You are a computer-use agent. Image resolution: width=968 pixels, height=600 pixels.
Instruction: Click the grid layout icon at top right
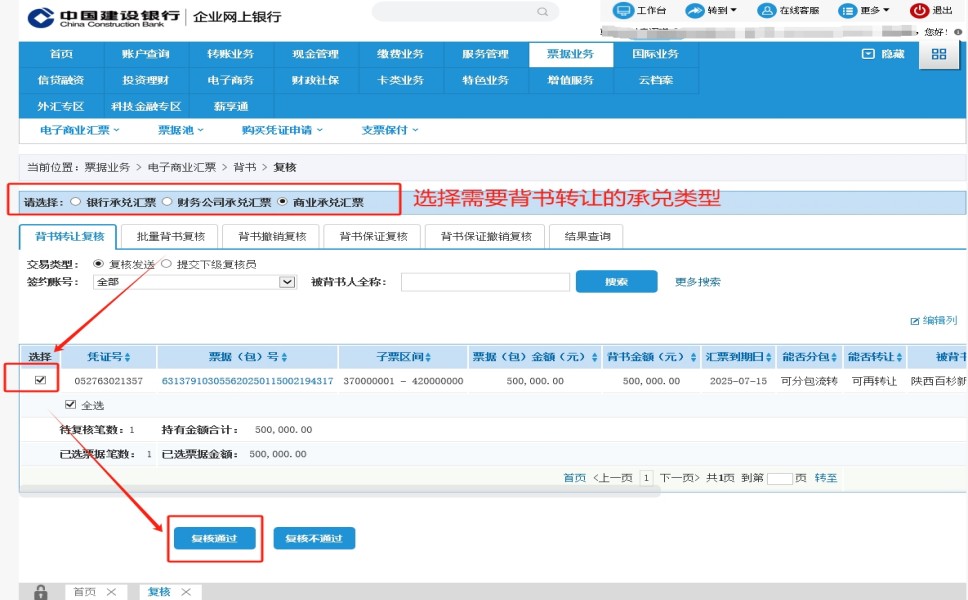938,54
